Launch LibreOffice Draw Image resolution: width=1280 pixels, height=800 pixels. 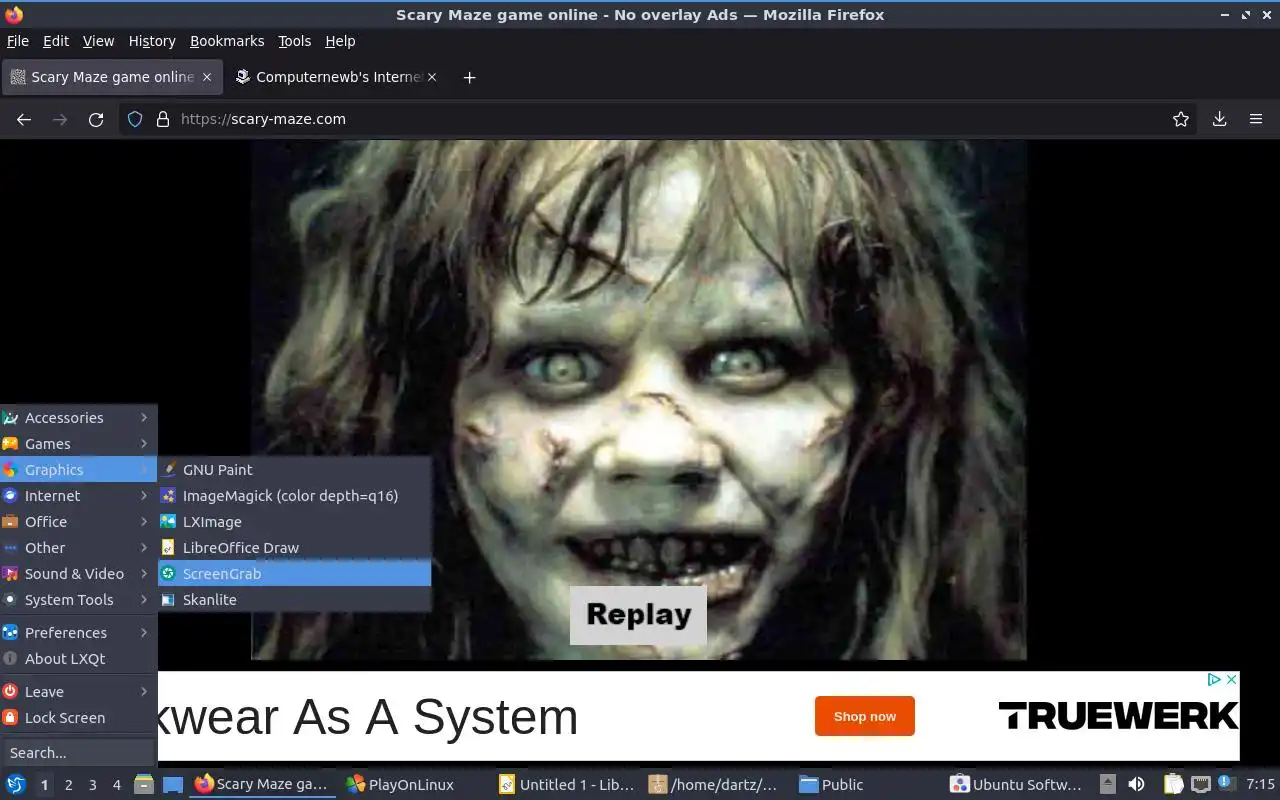tap(295, 548)
